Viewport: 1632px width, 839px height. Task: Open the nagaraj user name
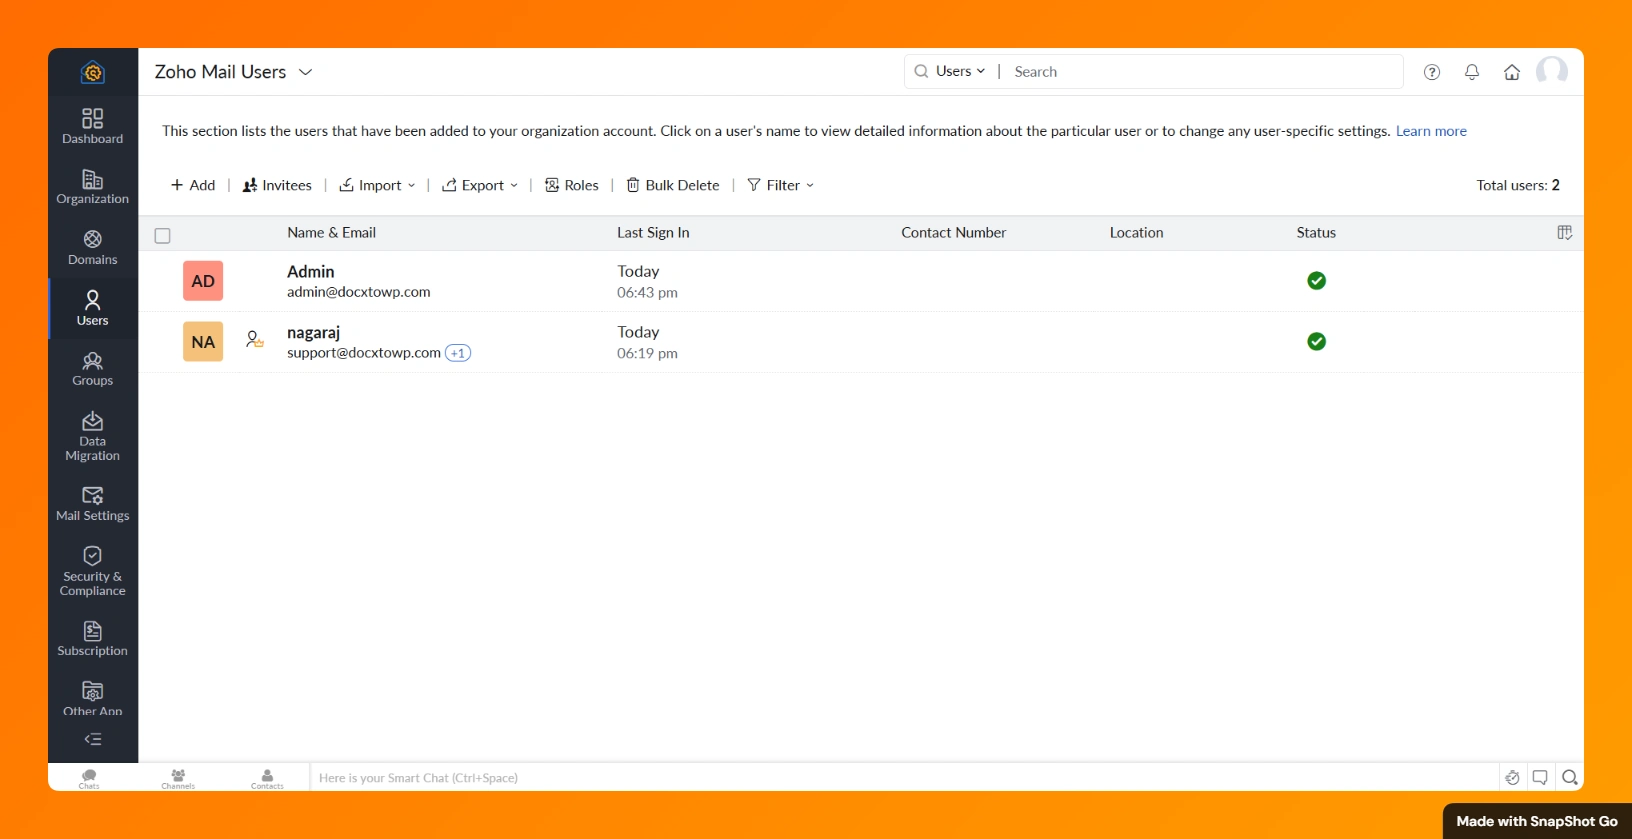314,332
